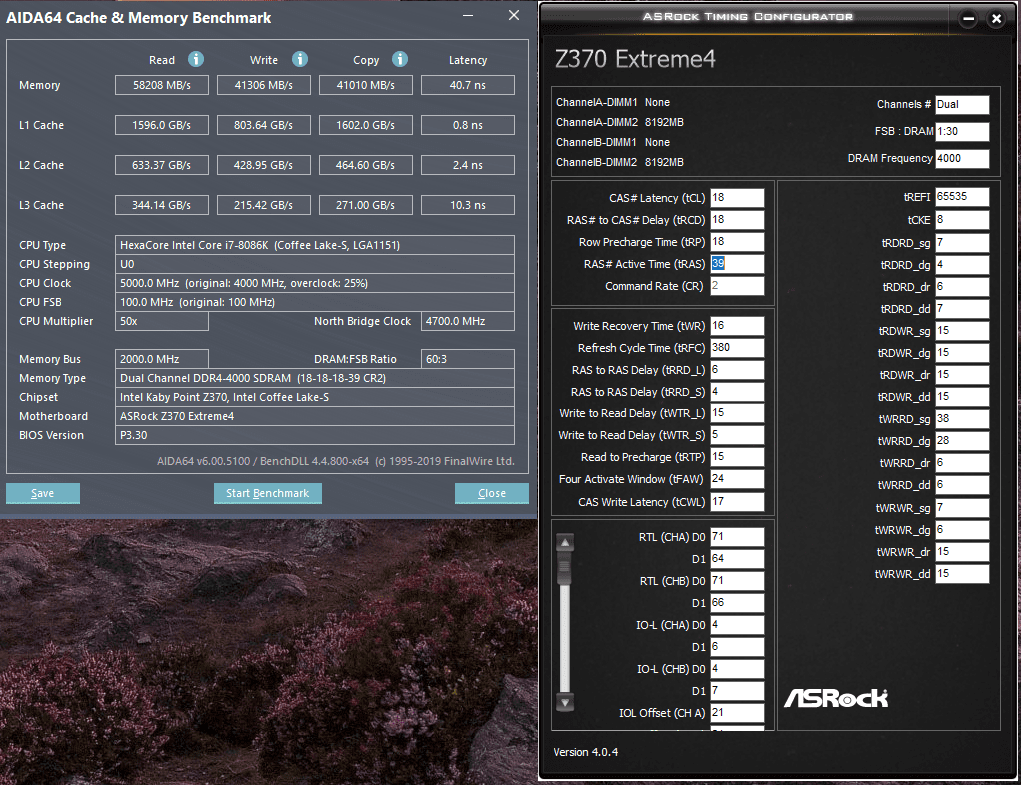Click the ASRock logo
Viewport: 1021px width, 785px height.
836,698
